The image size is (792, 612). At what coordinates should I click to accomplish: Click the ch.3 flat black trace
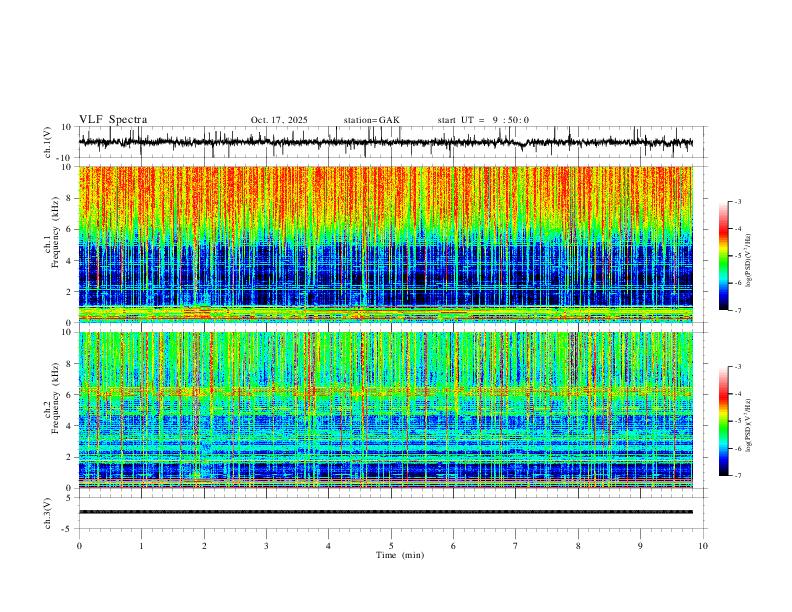pyautogui.click(x=385, y=512)
